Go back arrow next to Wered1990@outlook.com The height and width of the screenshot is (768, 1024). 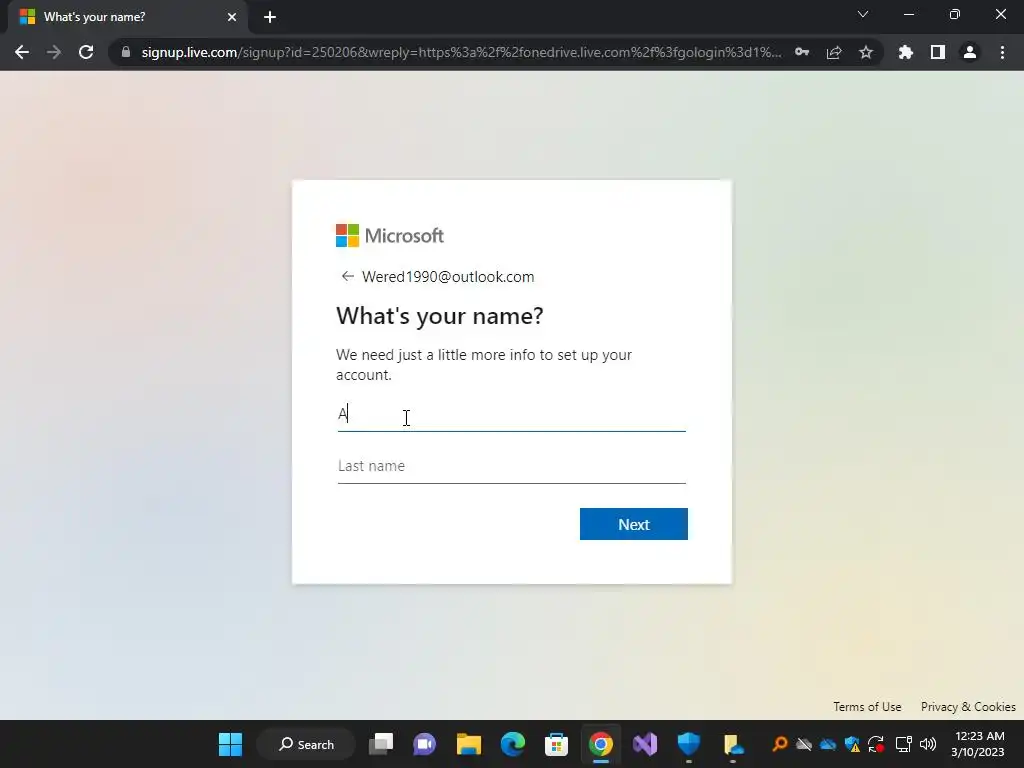347,276
